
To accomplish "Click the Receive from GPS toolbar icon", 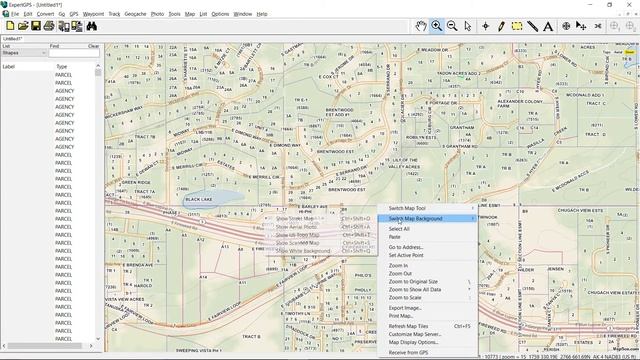I will tap(64, 26).
